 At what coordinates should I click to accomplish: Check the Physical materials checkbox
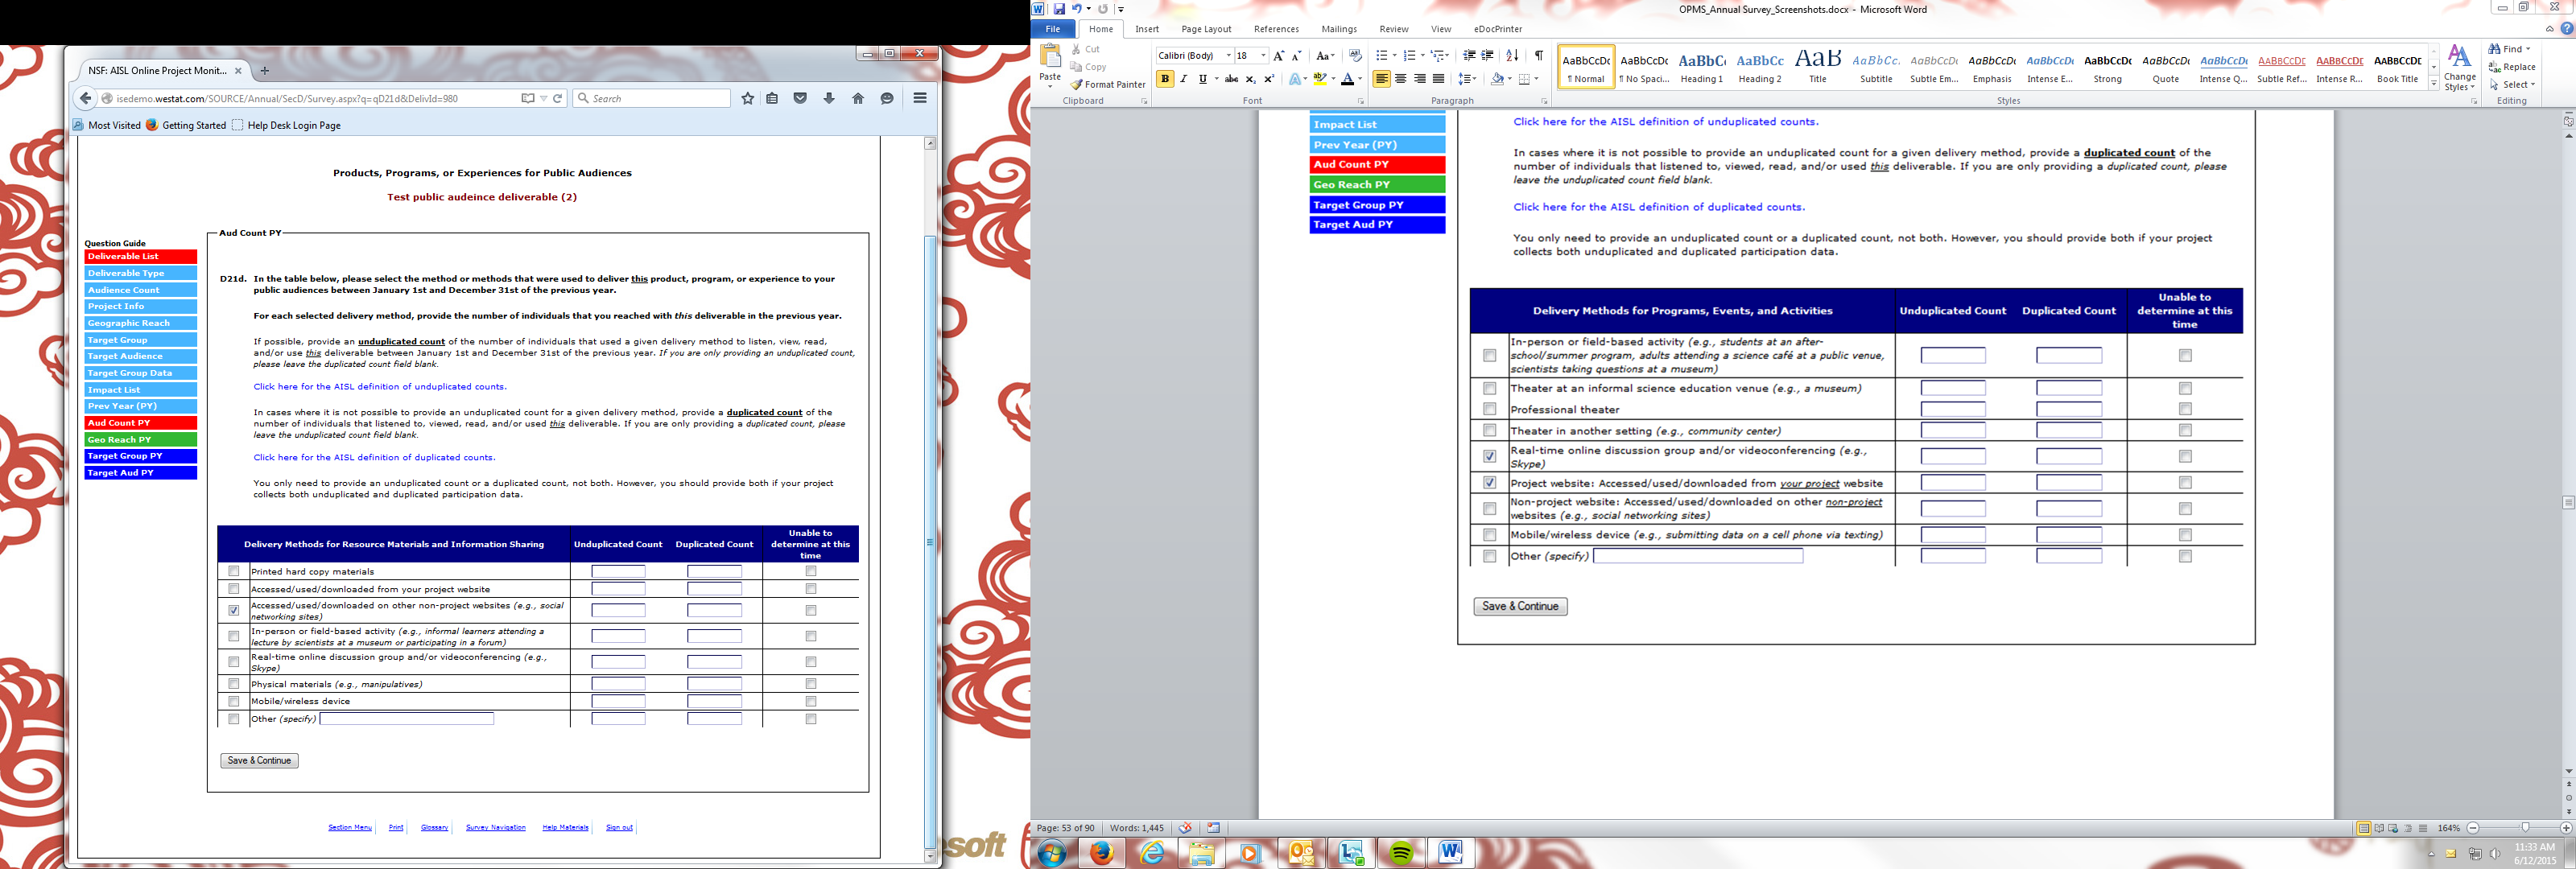coord(234,684)
